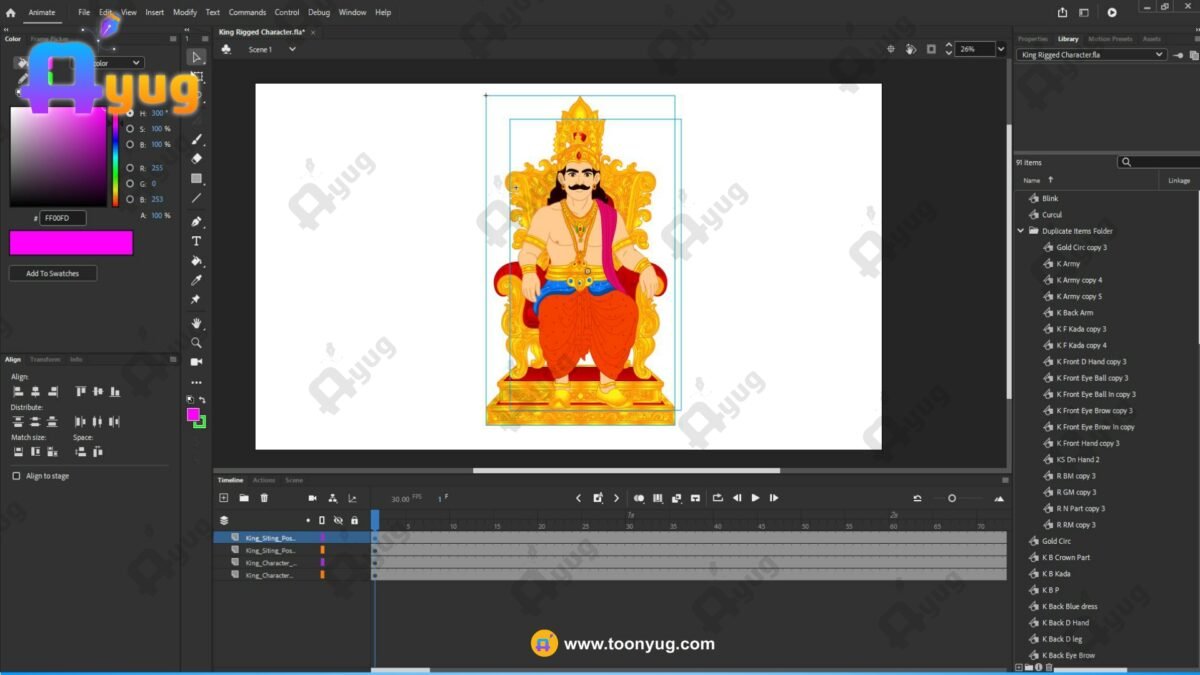Toggle Show All Layers as Outlines icon
The image size is (1200, 675).
tap(322, 520)
